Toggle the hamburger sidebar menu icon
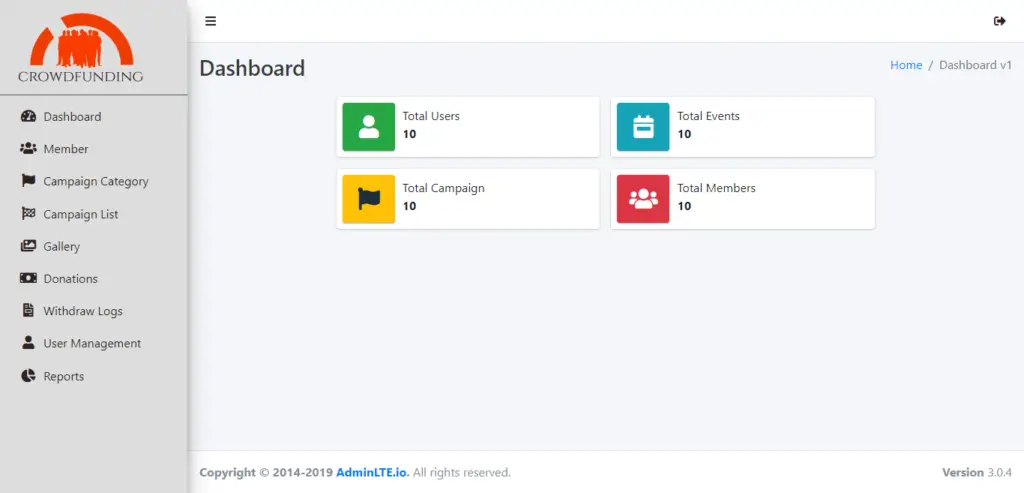The width and height of the screenshot is (1024, 493). (x=210, y=21)
